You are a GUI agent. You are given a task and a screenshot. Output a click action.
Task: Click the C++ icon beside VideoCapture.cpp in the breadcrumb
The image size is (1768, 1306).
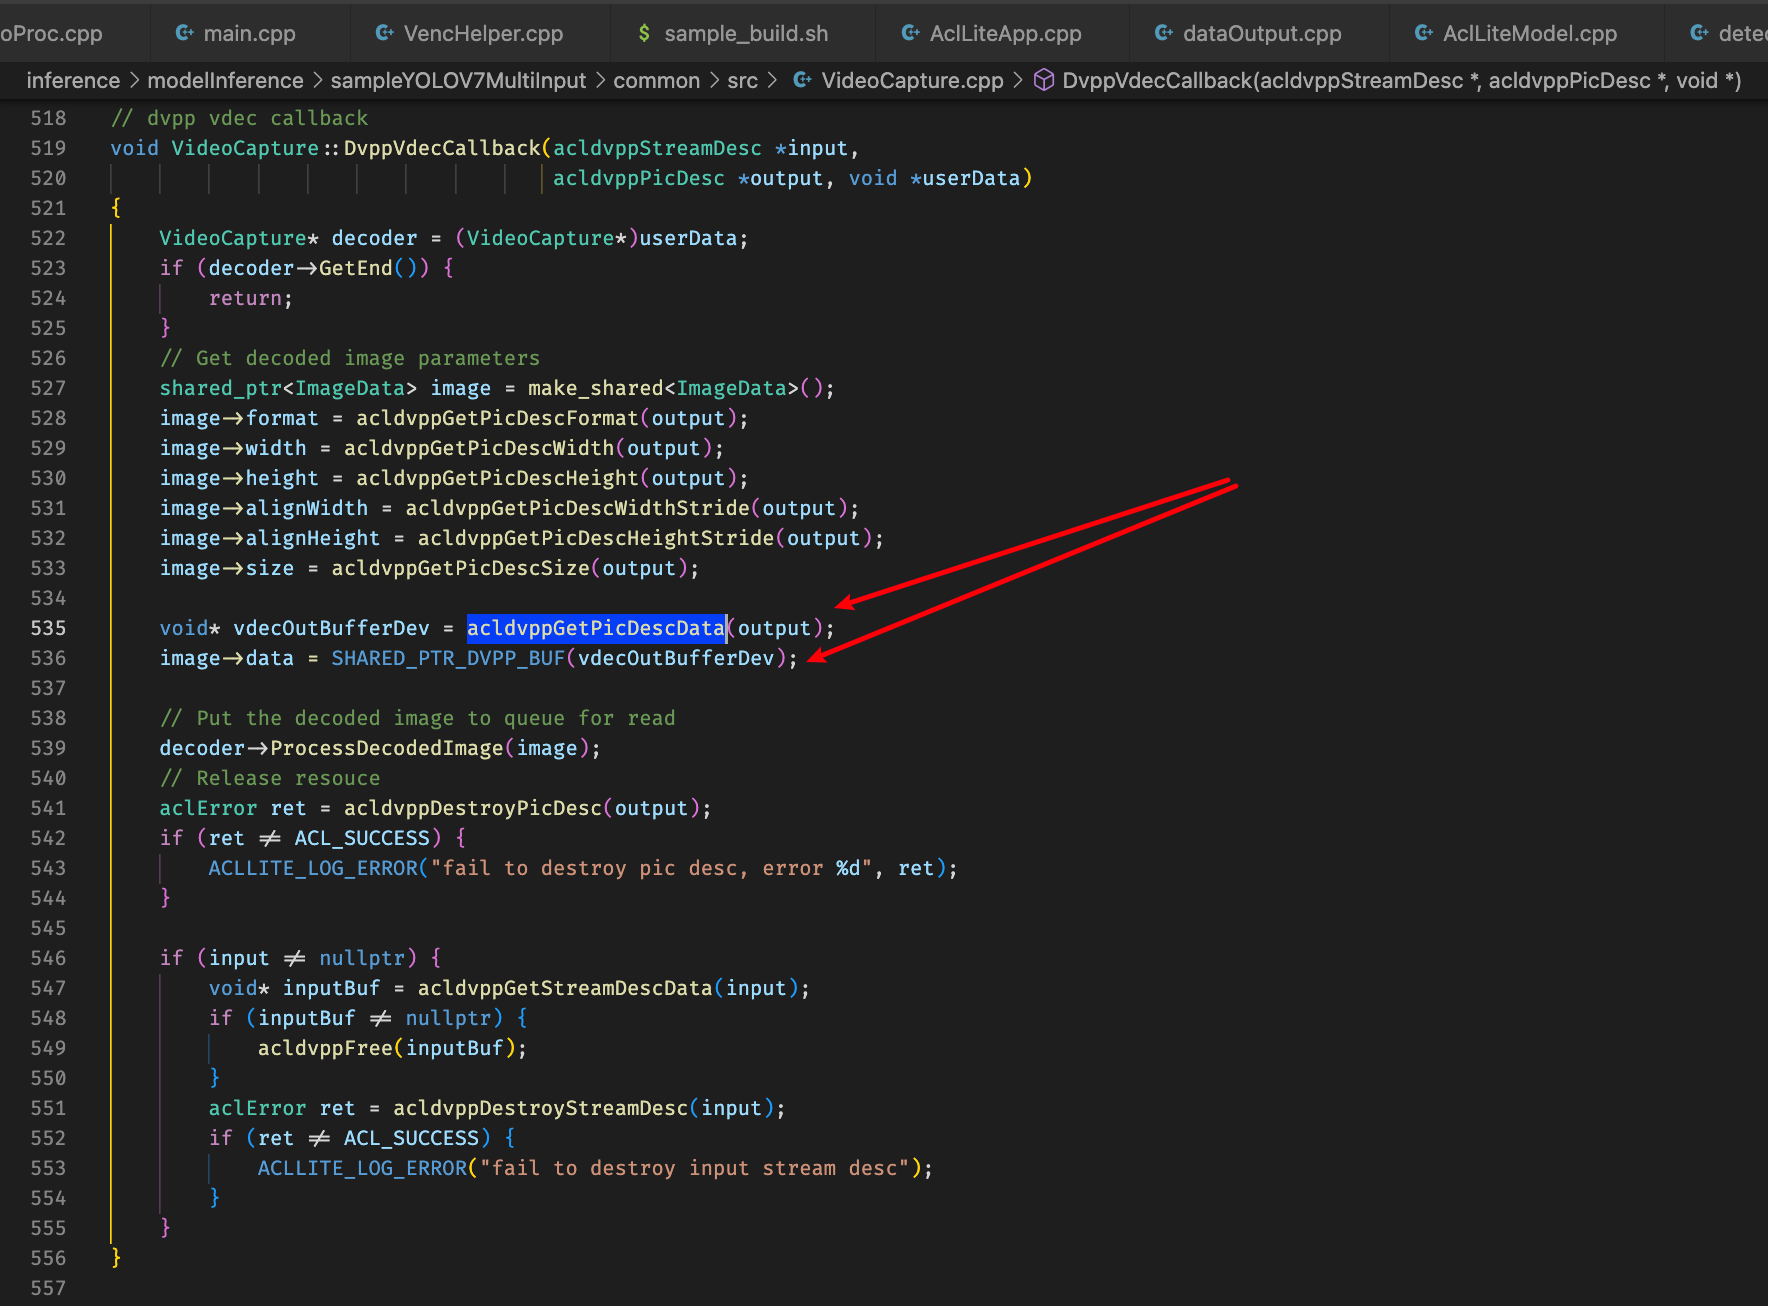(802, 80)
